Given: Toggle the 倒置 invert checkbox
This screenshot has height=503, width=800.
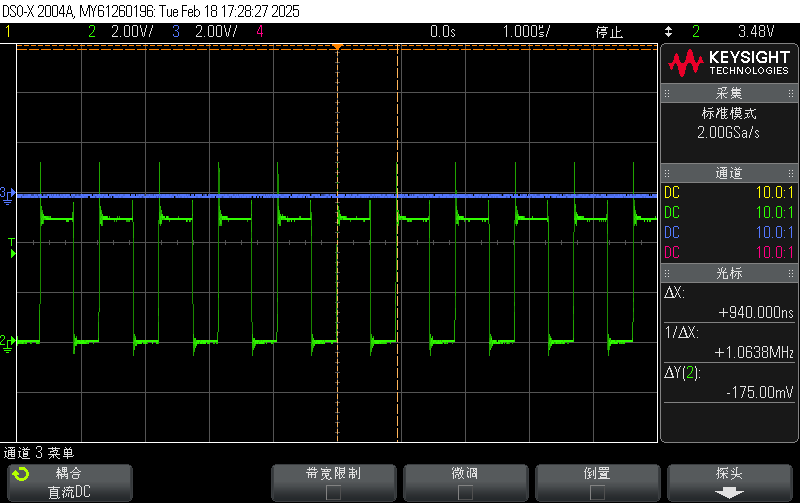Looking at the screenshot, I should (x=597, y=492).
